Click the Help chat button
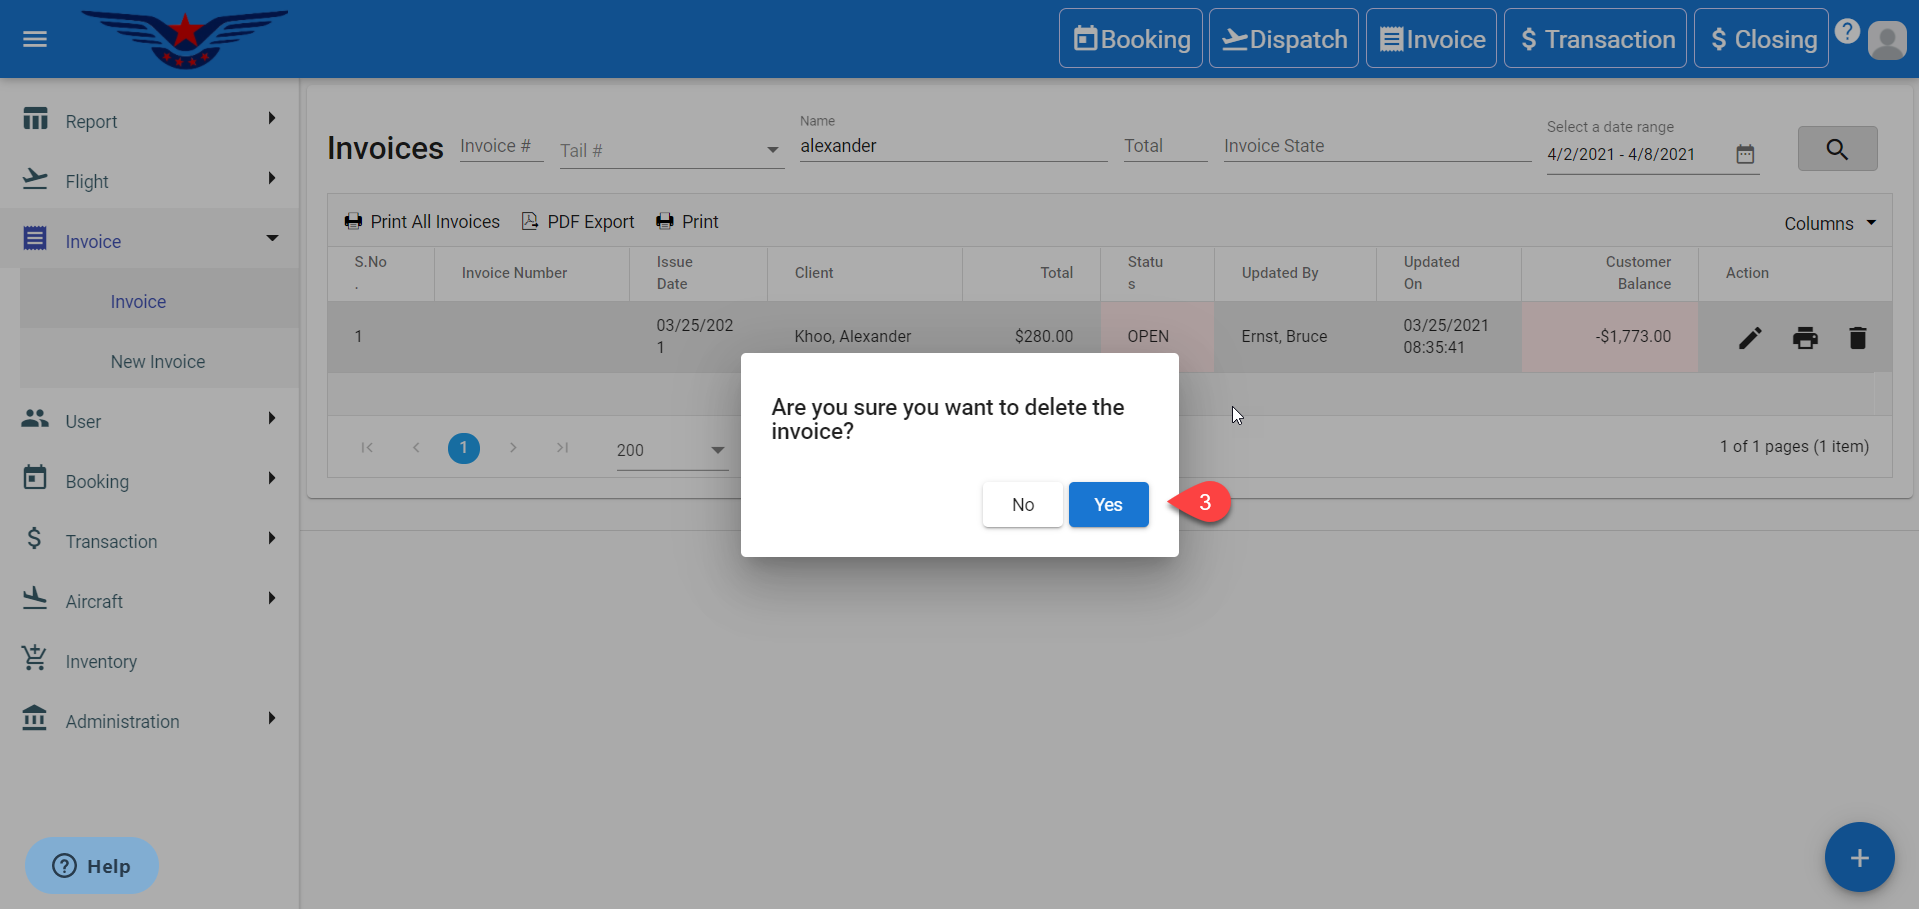 [x=92, y=866]
